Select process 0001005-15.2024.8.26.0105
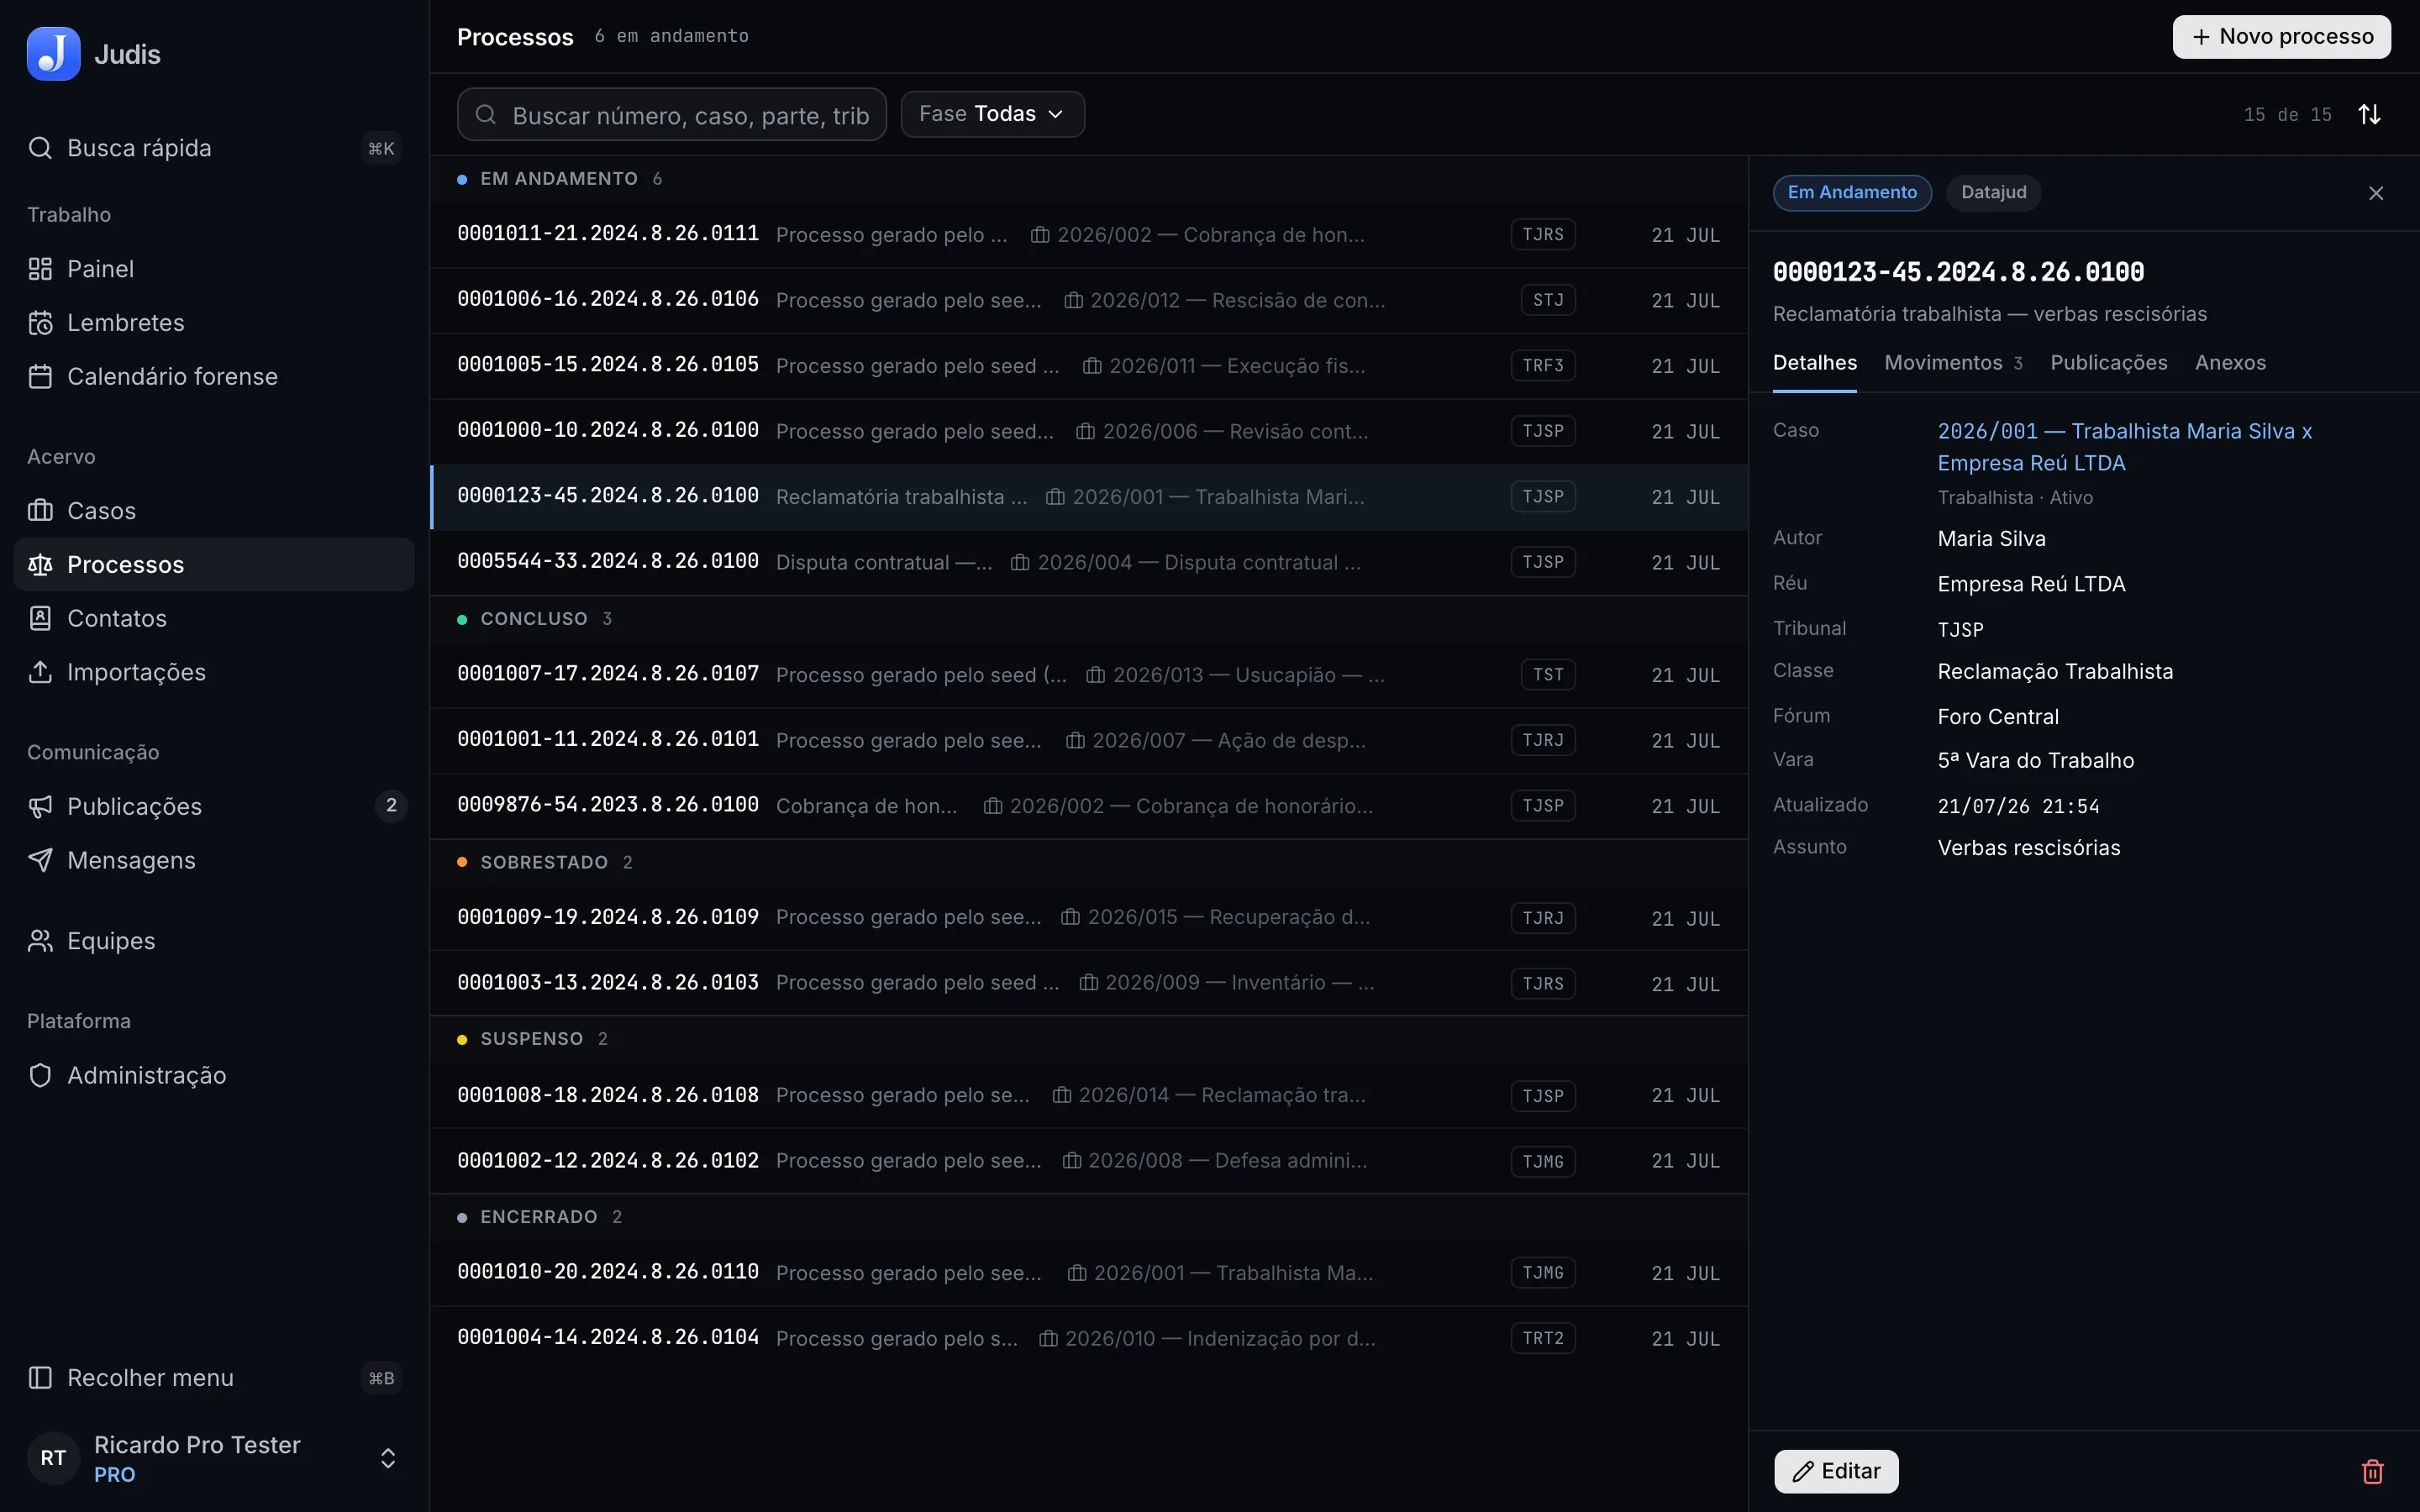2420x1512 pixels. 1088,366
